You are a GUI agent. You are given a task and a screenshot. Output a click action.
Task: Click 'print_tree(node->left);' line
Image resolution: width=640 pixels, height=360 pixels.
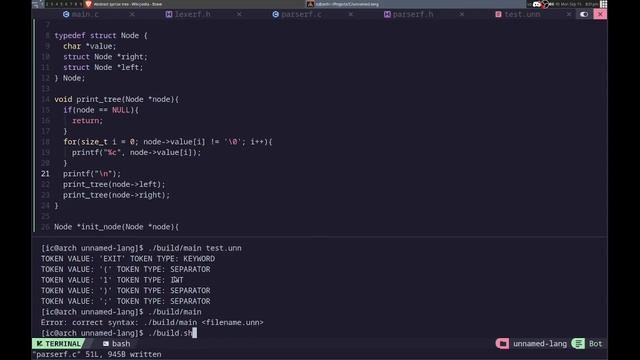[x=114, y=184]
